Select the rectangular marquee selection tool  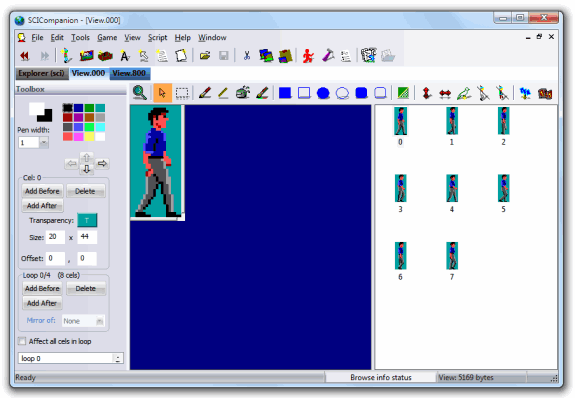182,93
